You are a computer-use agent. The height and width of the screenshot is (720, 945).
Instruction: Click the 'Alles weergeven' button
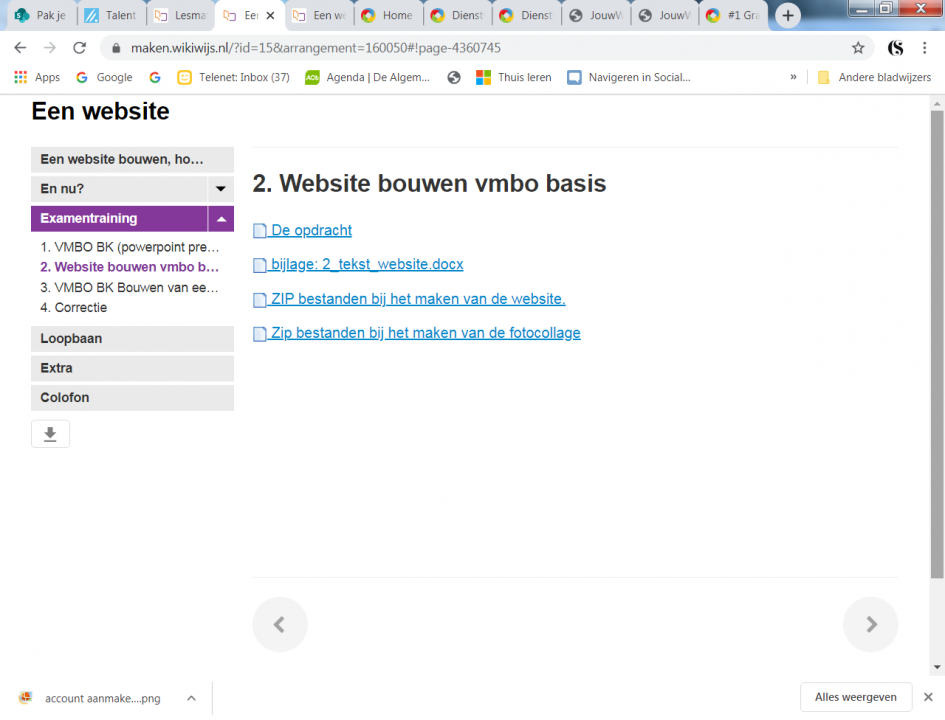tap(855, 697)
